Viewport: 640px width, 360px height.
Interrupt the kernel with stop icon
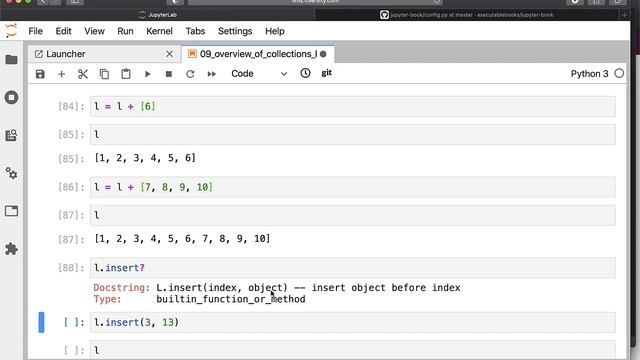169,74
